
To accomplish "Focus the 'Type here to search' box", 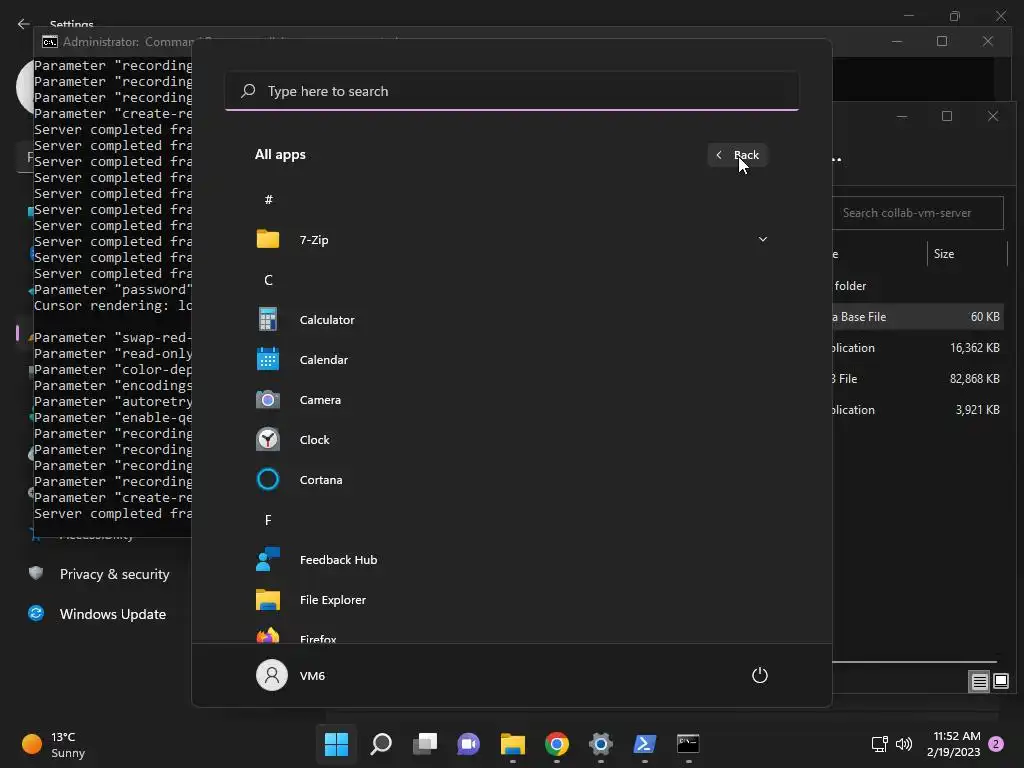I will point(512,91).
